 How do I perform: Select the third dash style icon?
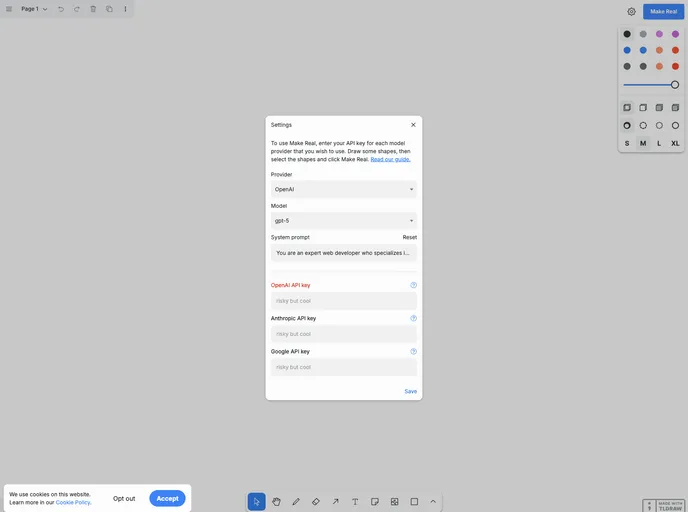659,125
